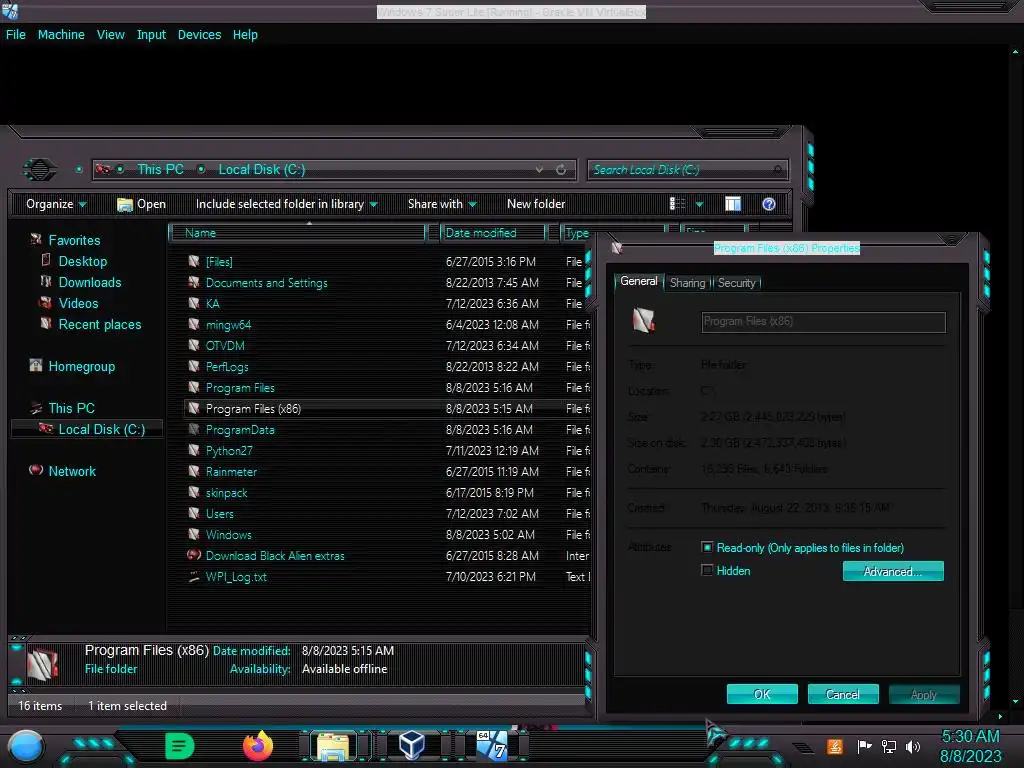Click the refresh icon in address bar
The height and width of the screenshot is (768, 1024).
pyautogui.click(x=561, y=170)
